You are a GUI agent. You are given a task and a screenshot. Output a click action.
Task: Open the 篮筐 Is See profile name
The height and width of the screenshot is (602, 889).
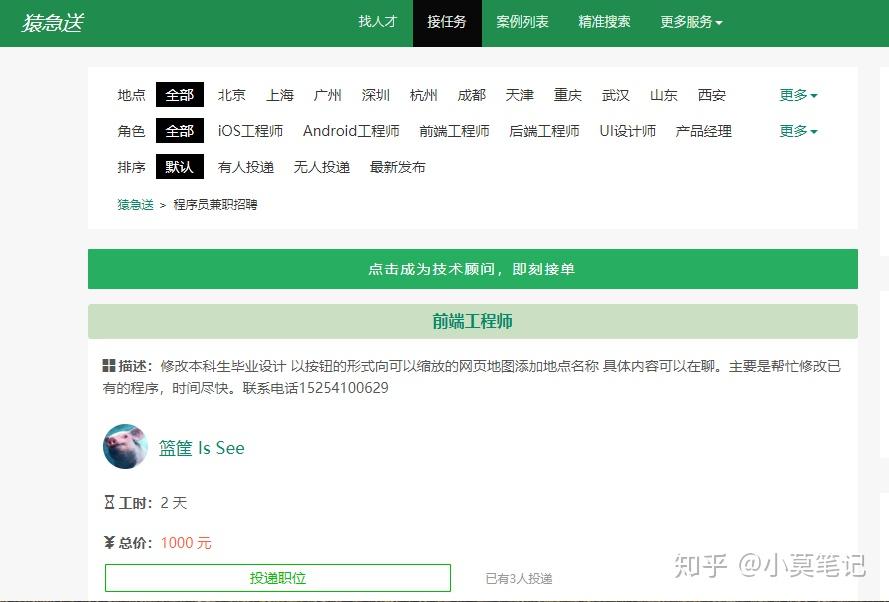[201, 448]
